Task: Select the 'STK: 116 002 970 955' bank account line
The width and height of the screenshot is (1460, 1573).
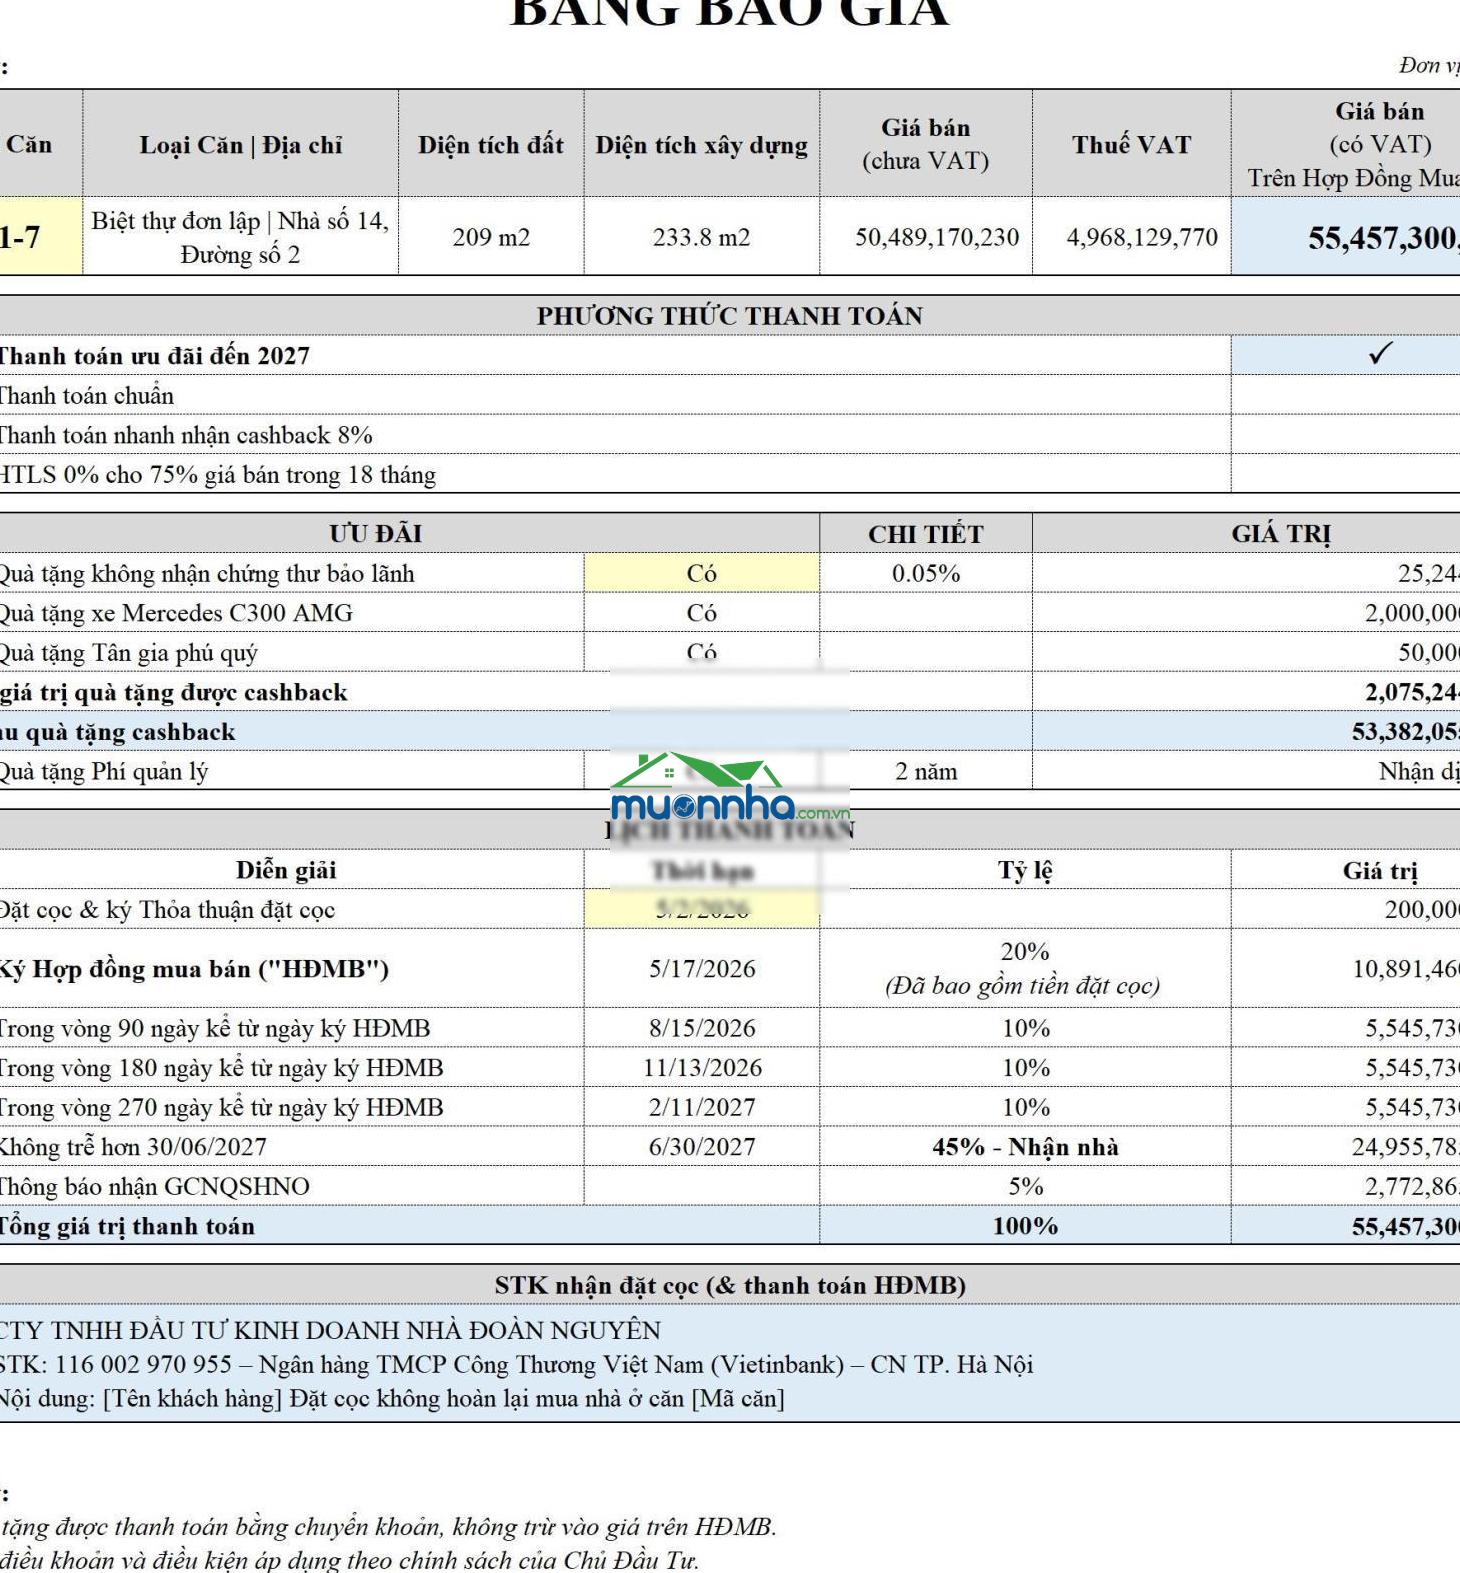Action: 516,1364
